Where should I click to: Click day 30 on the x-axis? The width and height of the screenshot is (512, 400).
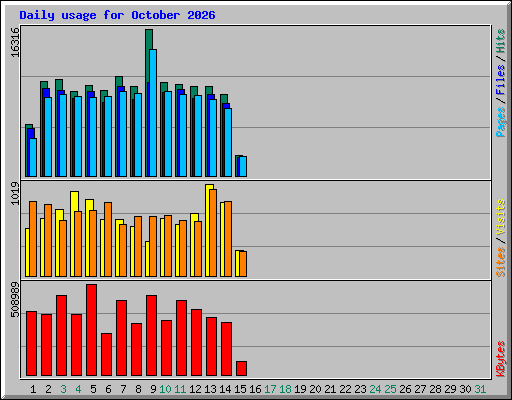tap(465, 389)
